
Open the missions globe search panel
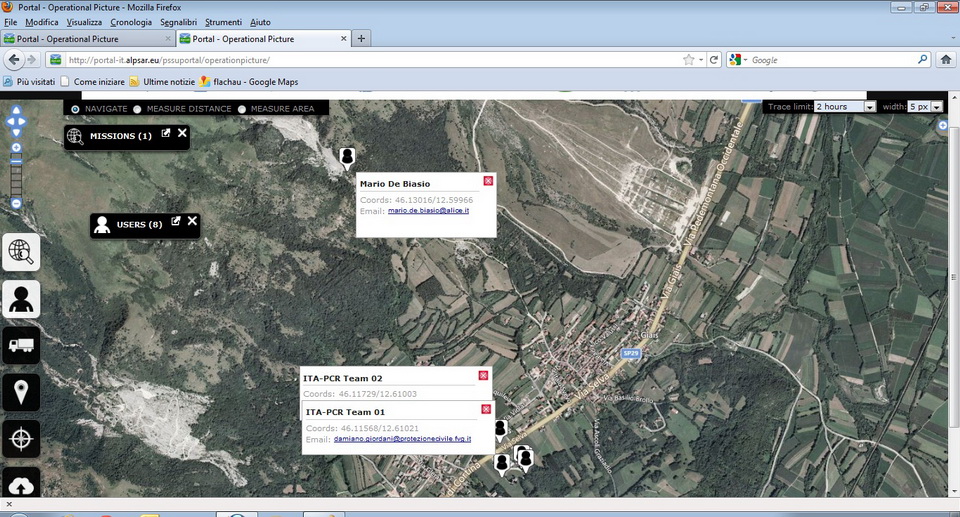[21, 253]
